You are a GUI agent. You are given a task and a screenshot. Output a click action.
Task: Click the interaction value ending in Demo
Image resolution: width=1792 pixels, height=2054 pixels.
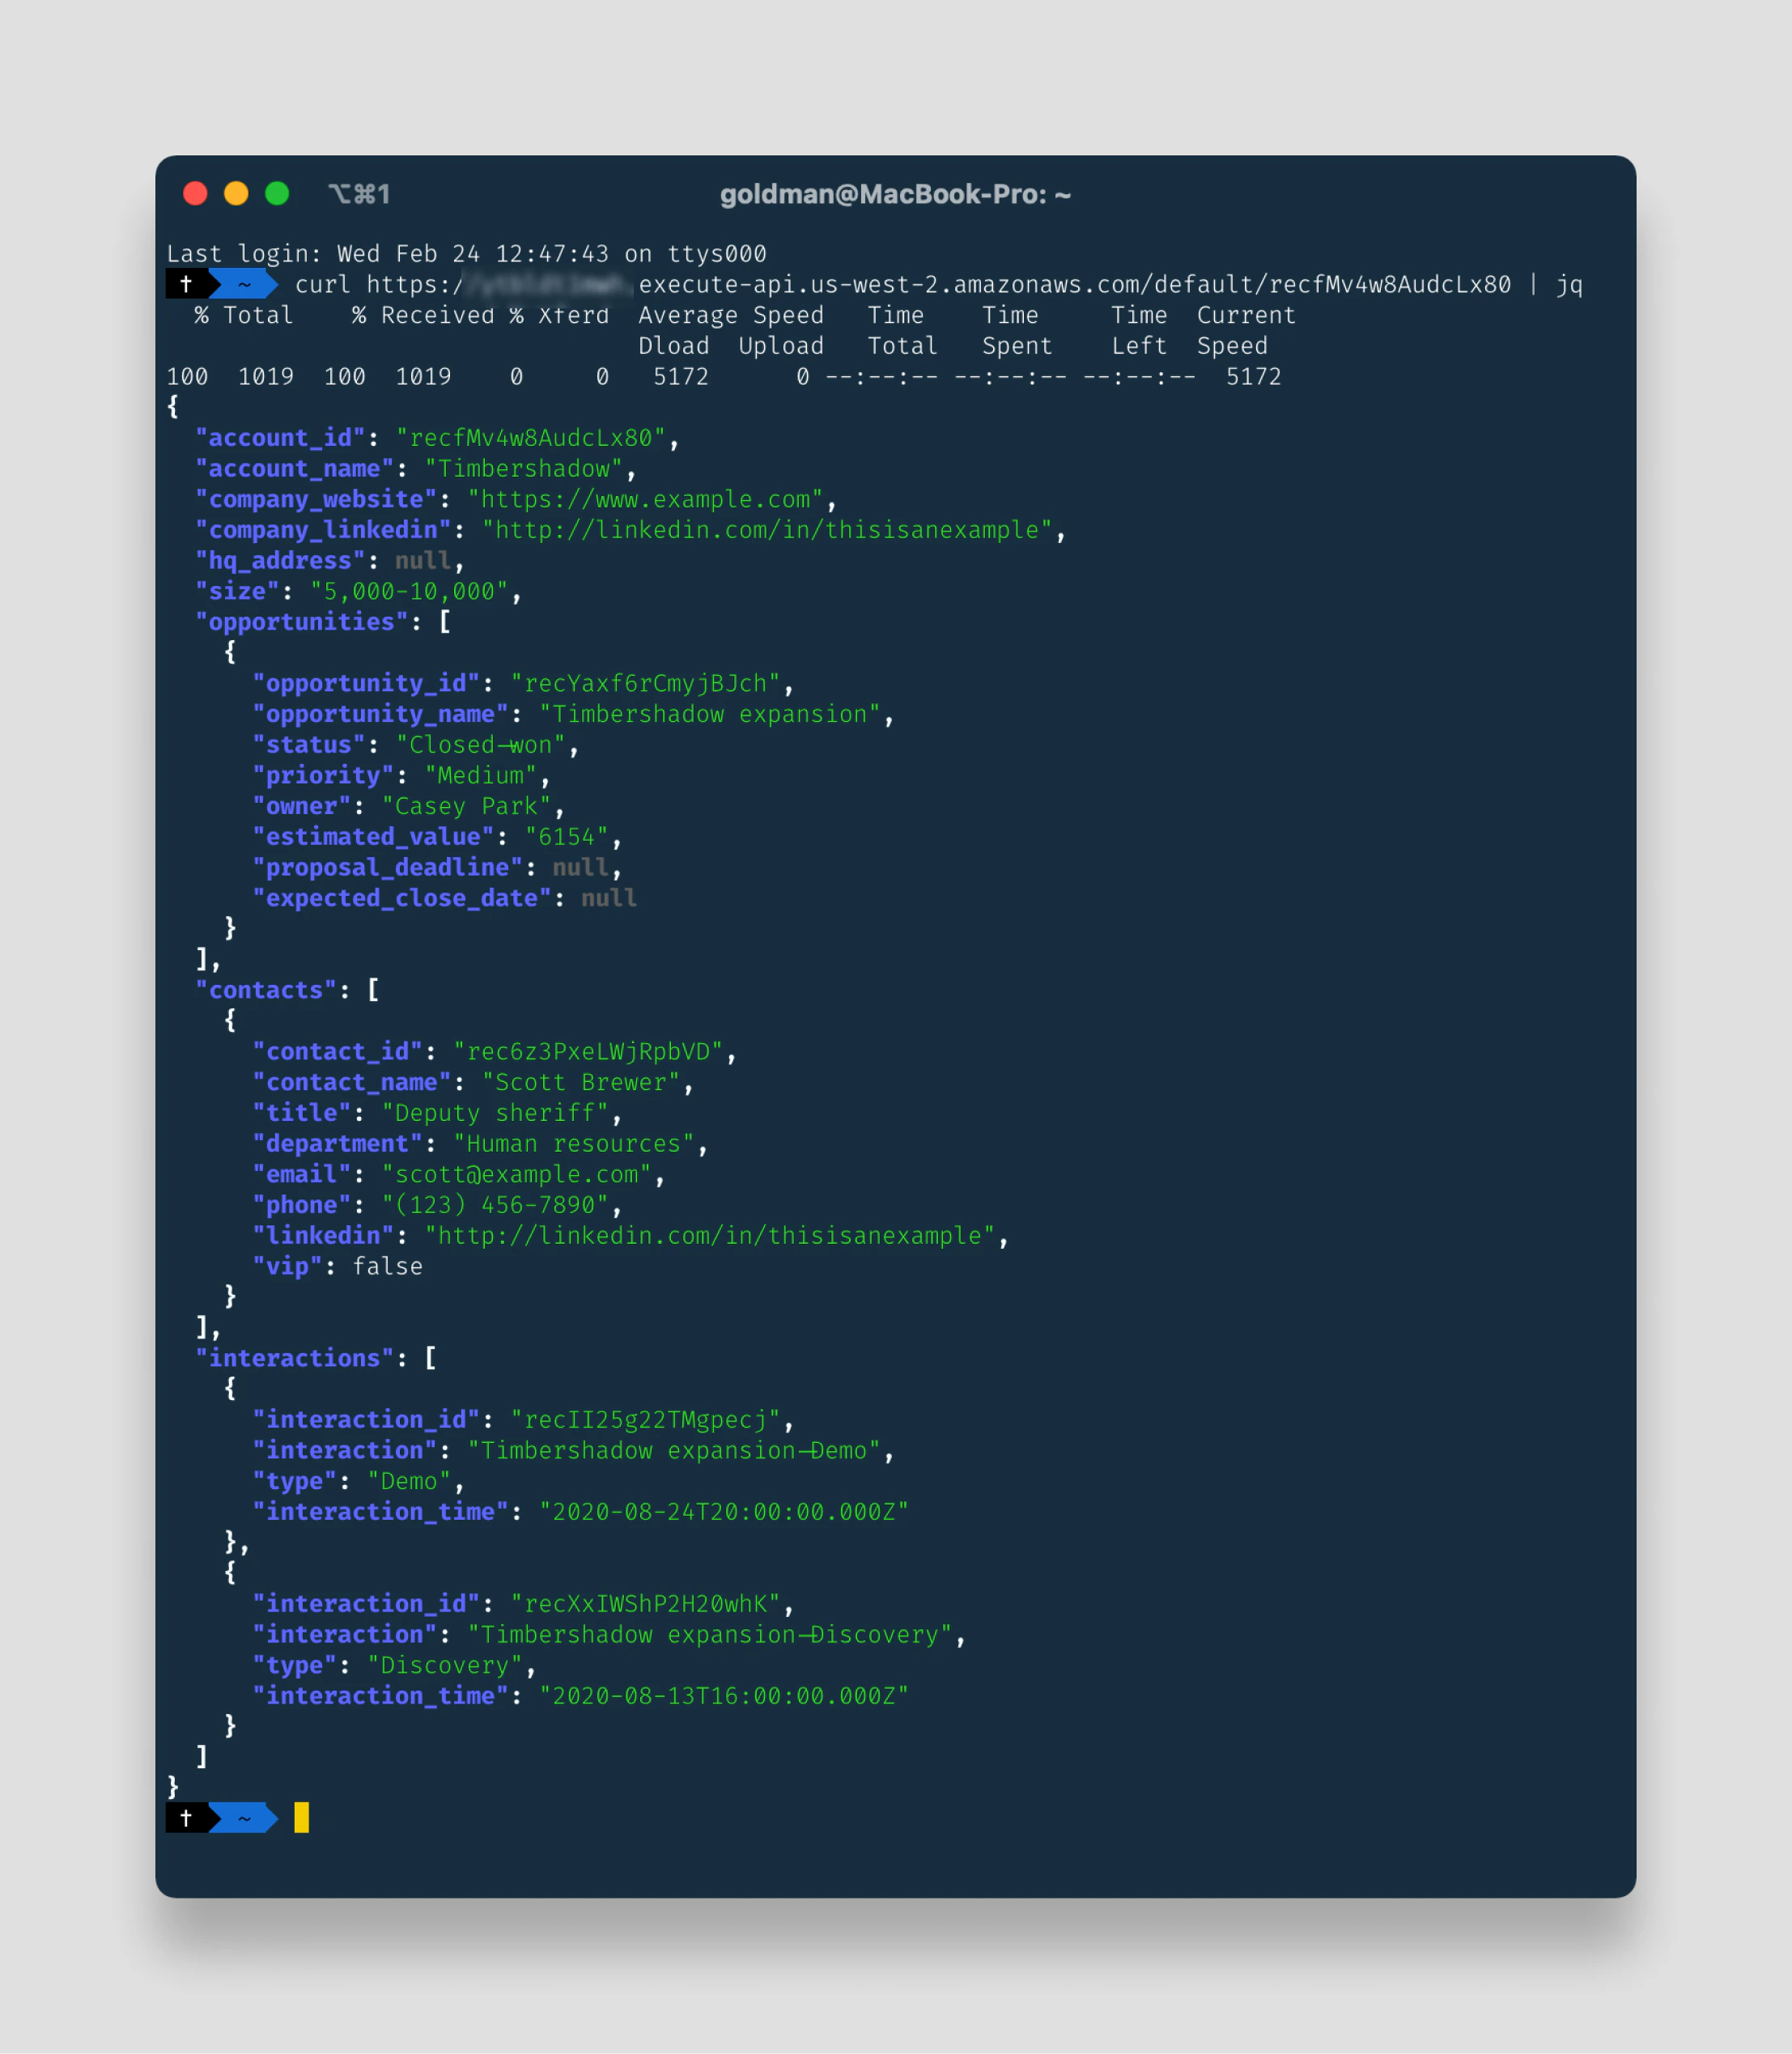click(x=674, y=1451)
